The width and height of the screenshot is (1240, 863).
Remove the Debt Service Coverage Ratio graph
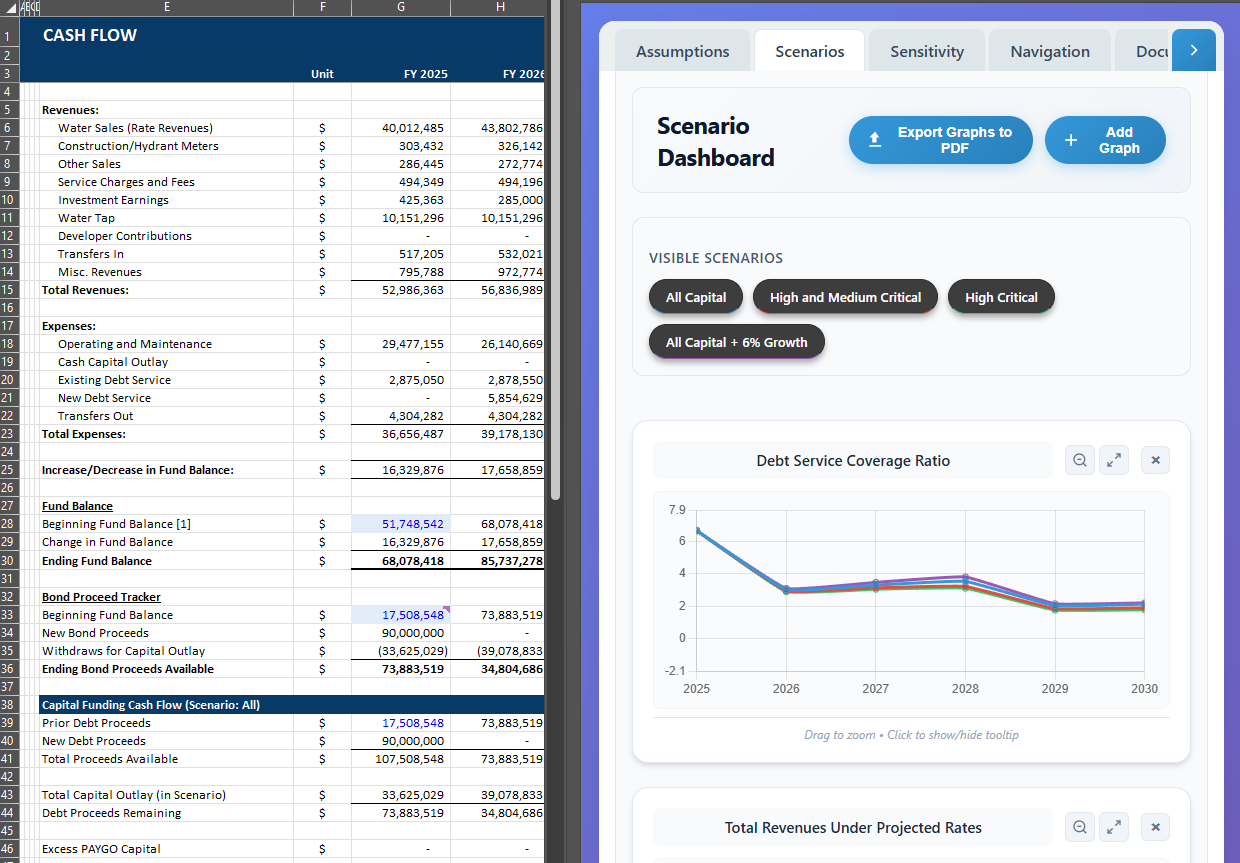pos(1155,460)
